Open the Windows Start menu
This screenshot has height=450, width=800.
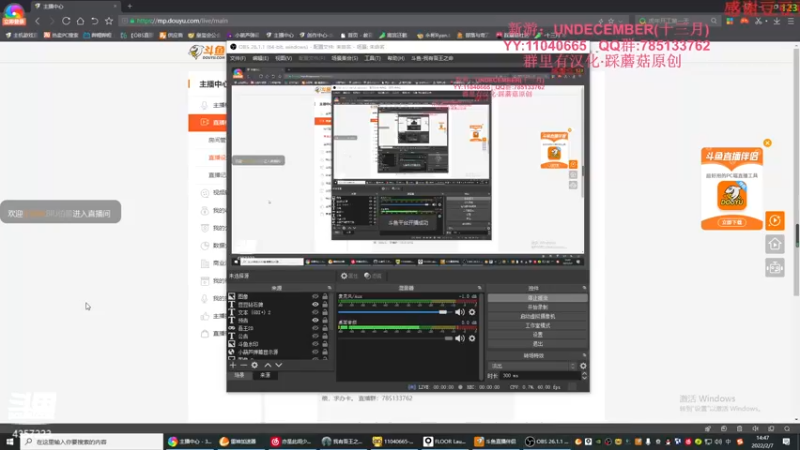pyautogui.click(x=10, y=442)
